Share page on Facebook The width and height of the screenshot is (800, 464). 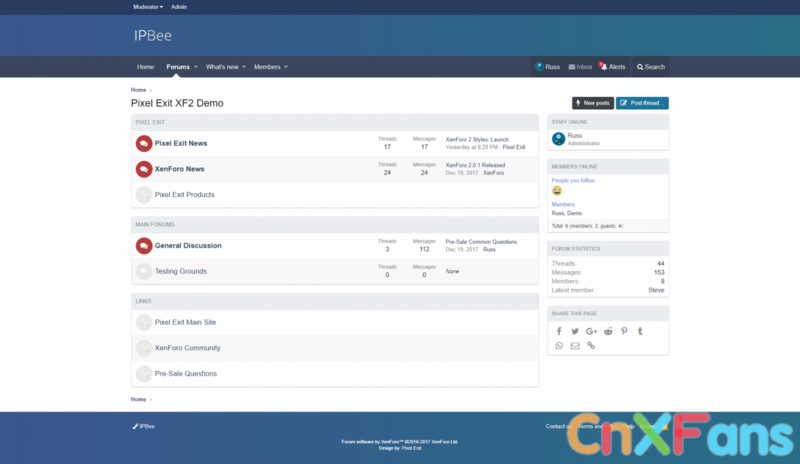[x=559, y=331]
